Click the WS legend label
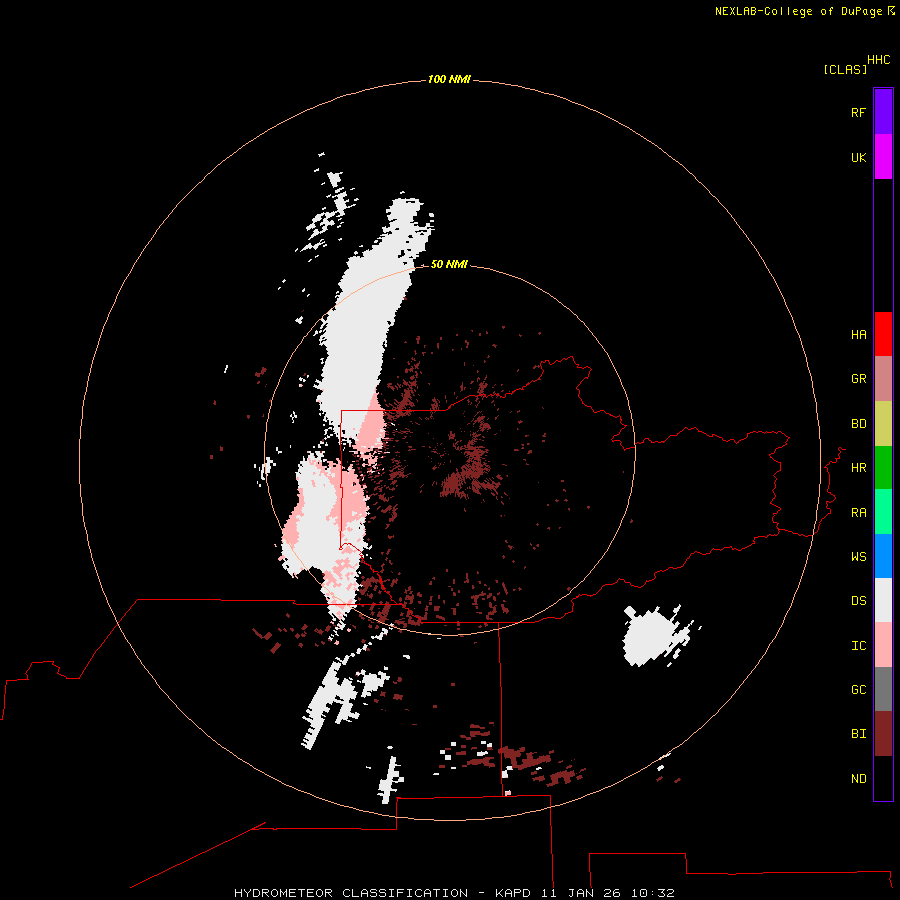This screenshot has width=900, height=900. [858, 557]
